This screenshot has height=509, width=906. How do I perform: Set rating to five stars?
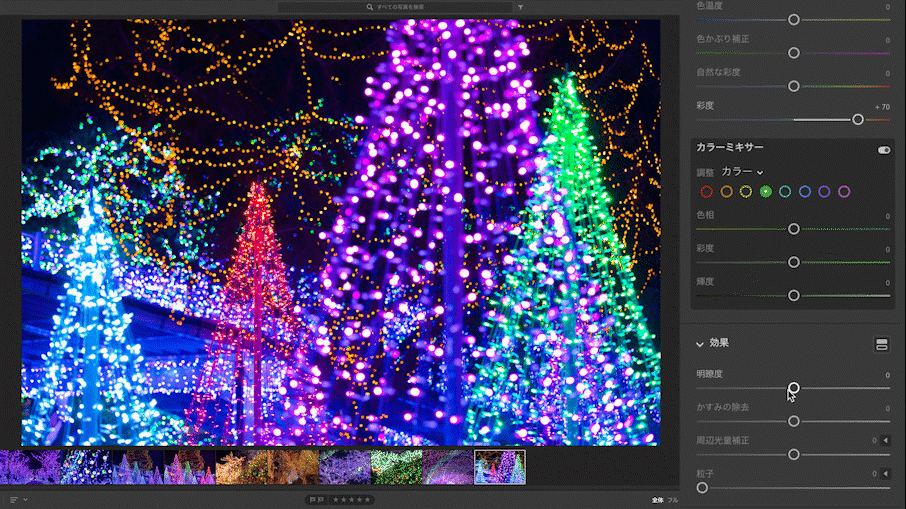coord(367,500)
